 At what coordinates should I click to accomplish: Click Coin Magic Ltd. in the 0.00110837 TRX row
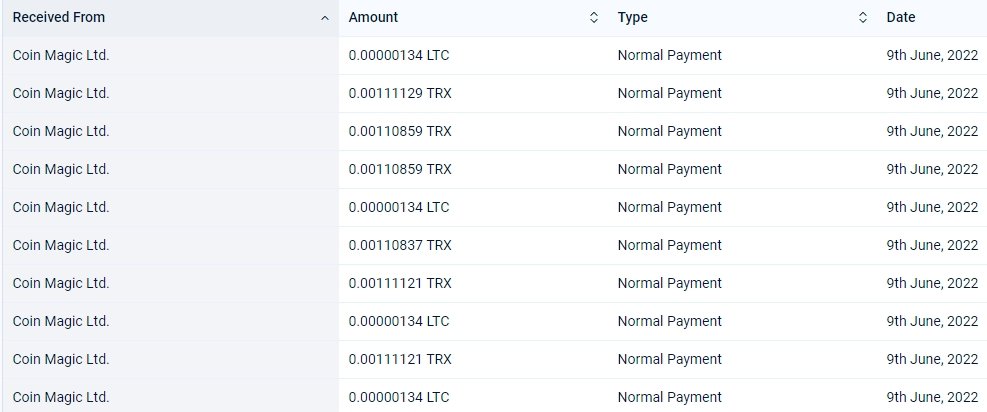pyautogui.click(x=61, y=245)
